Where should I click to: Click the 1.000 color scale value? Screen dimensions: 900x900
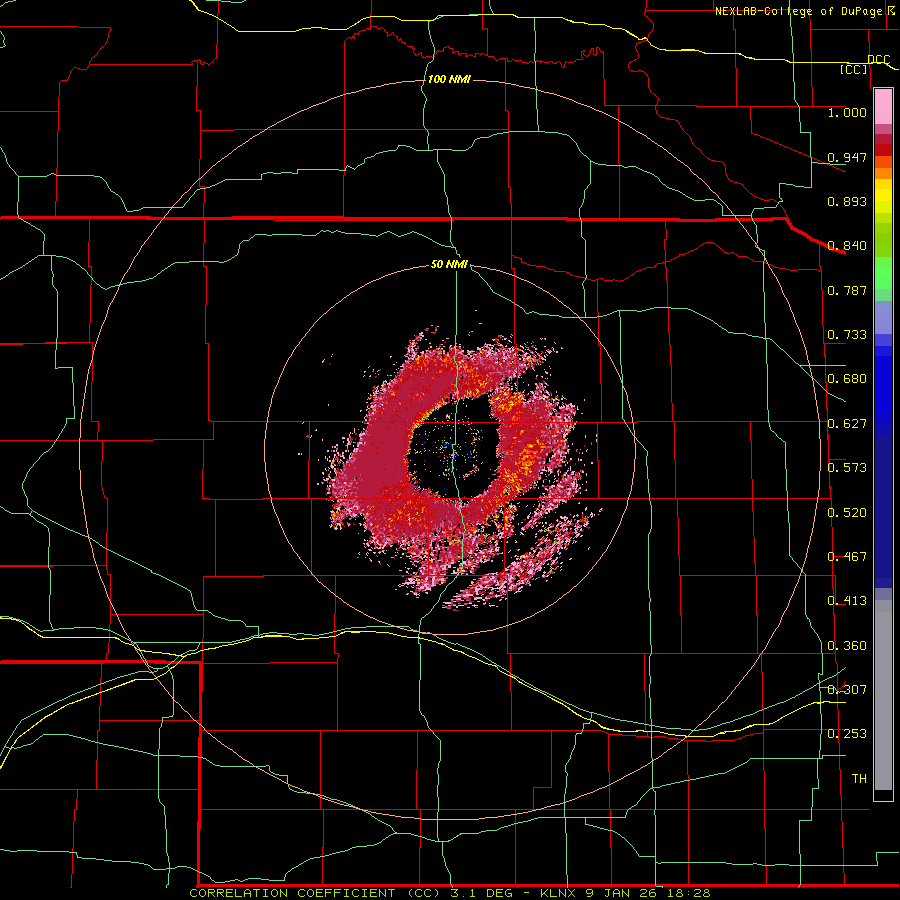847,112
